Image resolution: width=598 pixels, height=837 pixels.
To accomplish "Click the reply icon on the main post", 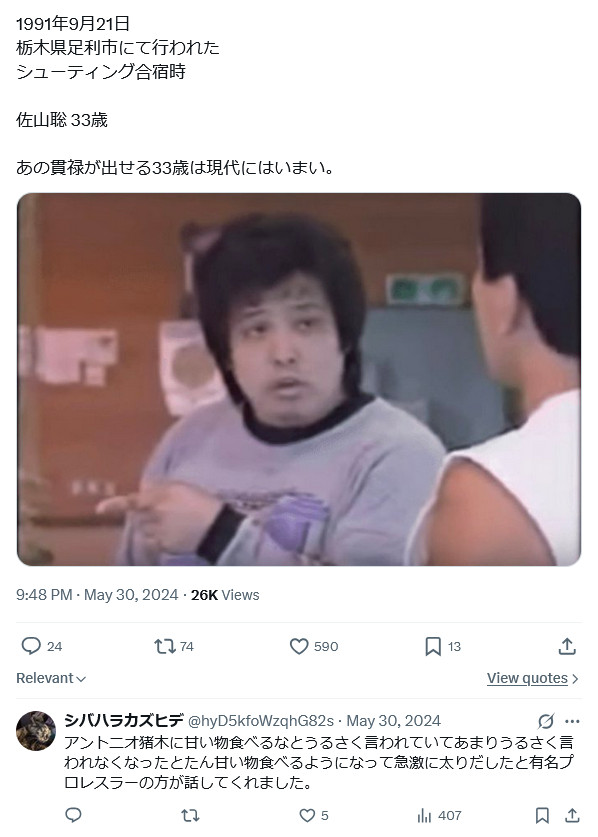I will tap(31, 646).
